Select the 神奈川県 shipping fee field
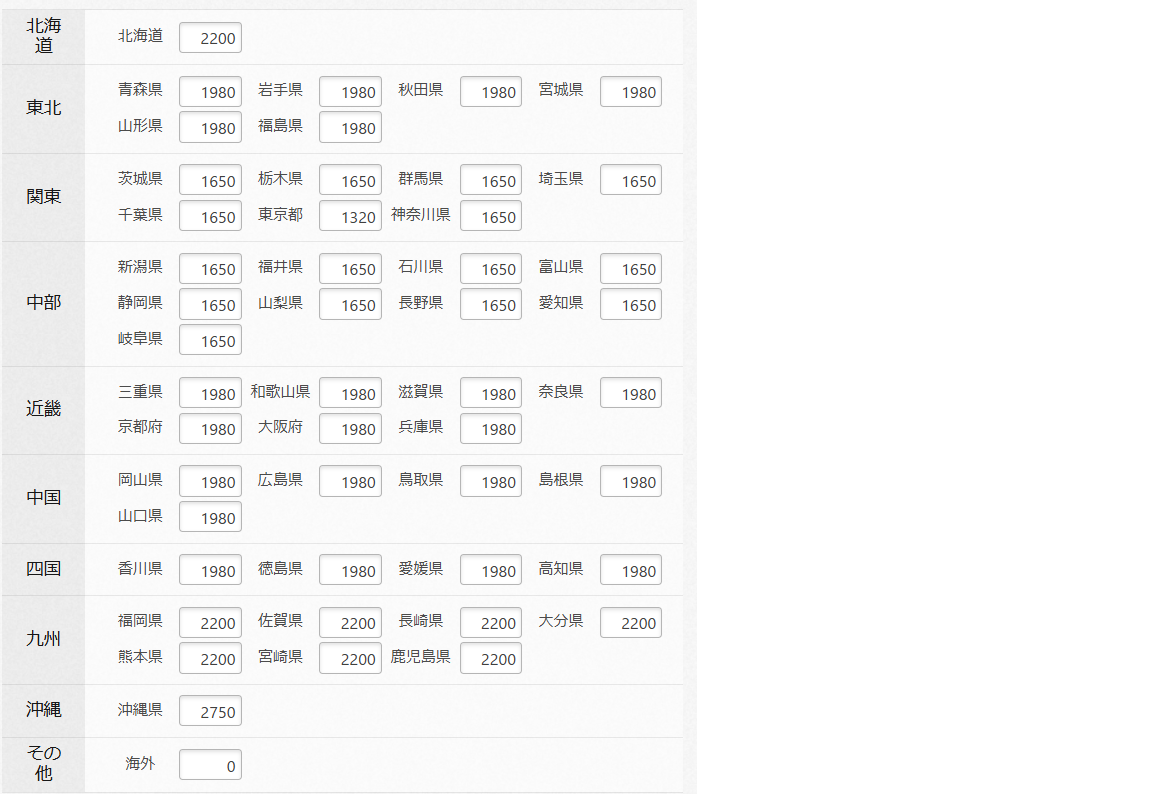The image size is (1152, 794). pos(490,217)
